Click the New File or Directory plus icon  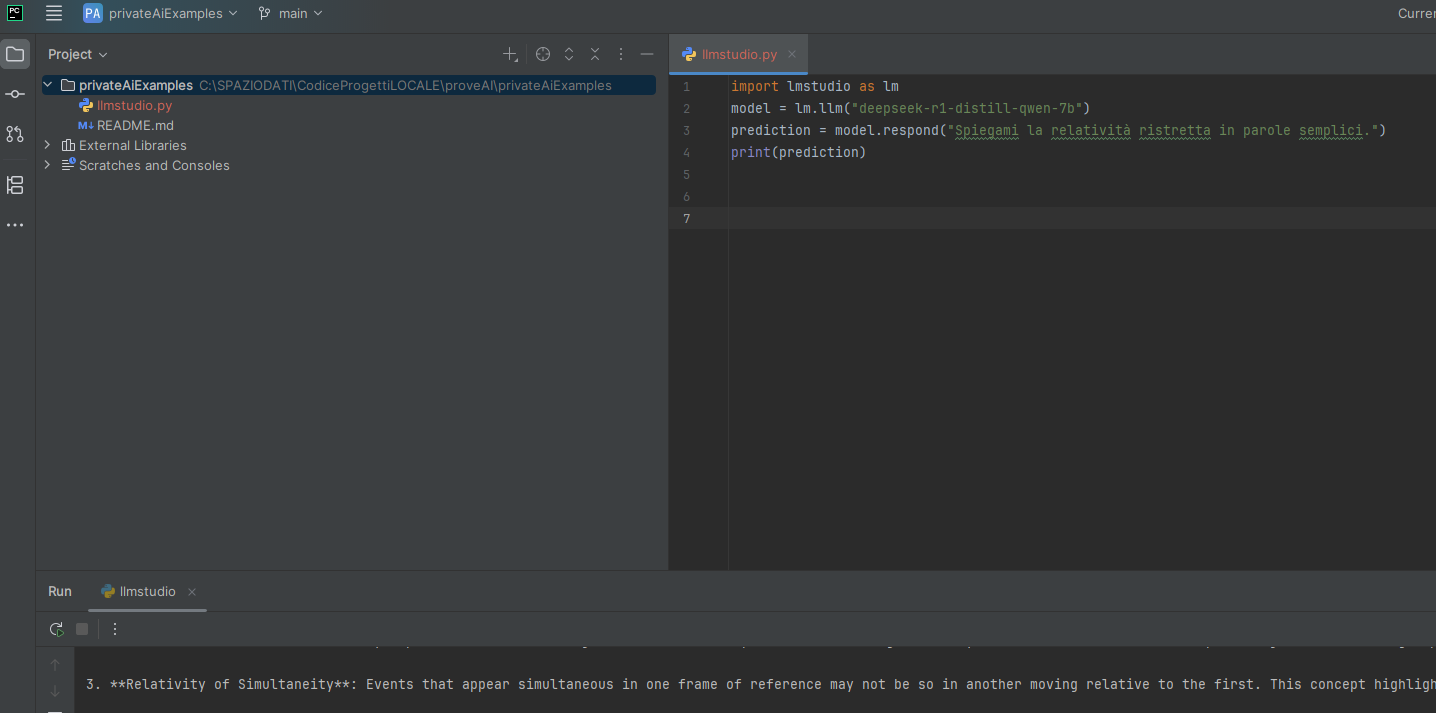click(x=510, y=54)
